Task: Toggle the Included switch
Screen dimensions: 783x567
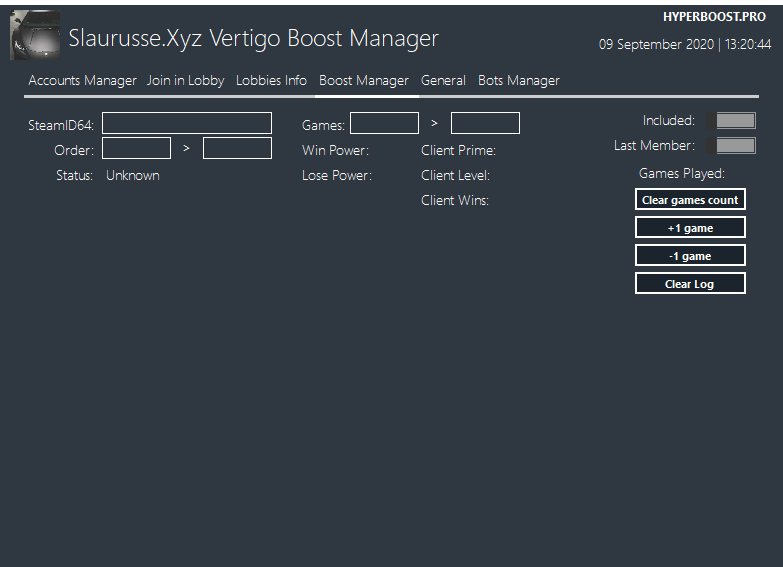Action: (731, 120)
